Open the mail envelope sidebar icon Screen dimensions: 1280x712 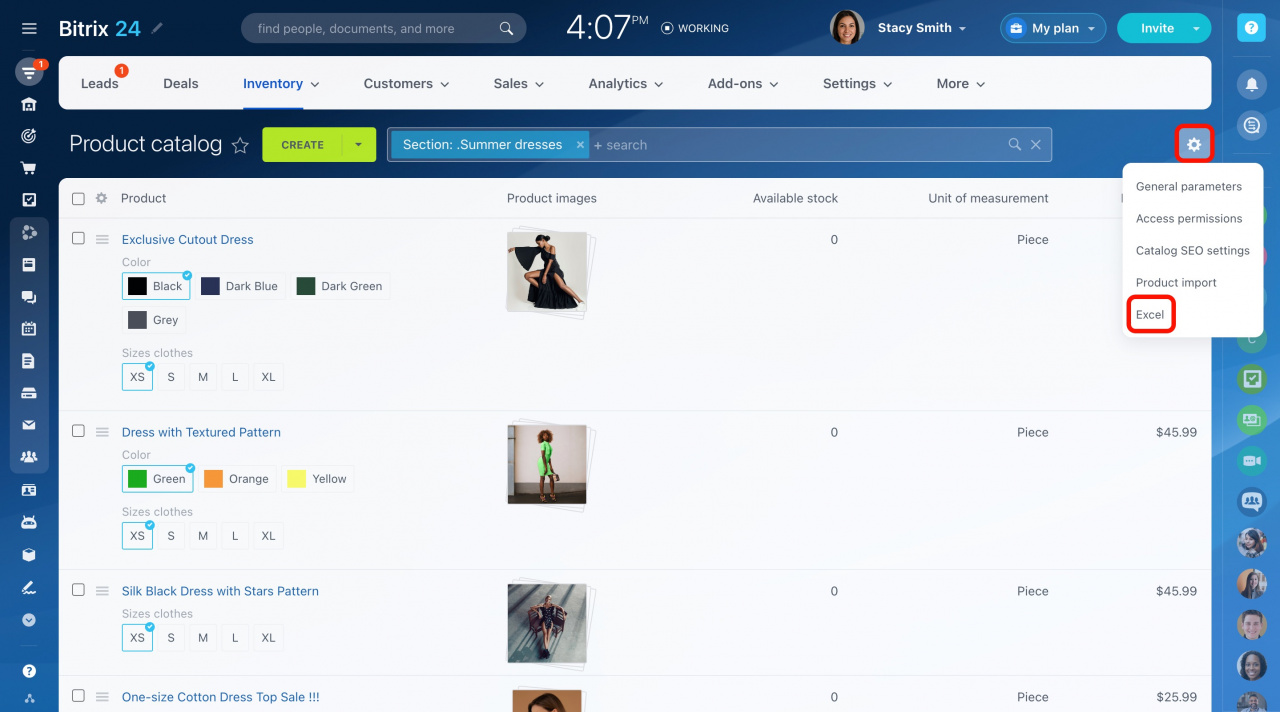pos(29,425)
